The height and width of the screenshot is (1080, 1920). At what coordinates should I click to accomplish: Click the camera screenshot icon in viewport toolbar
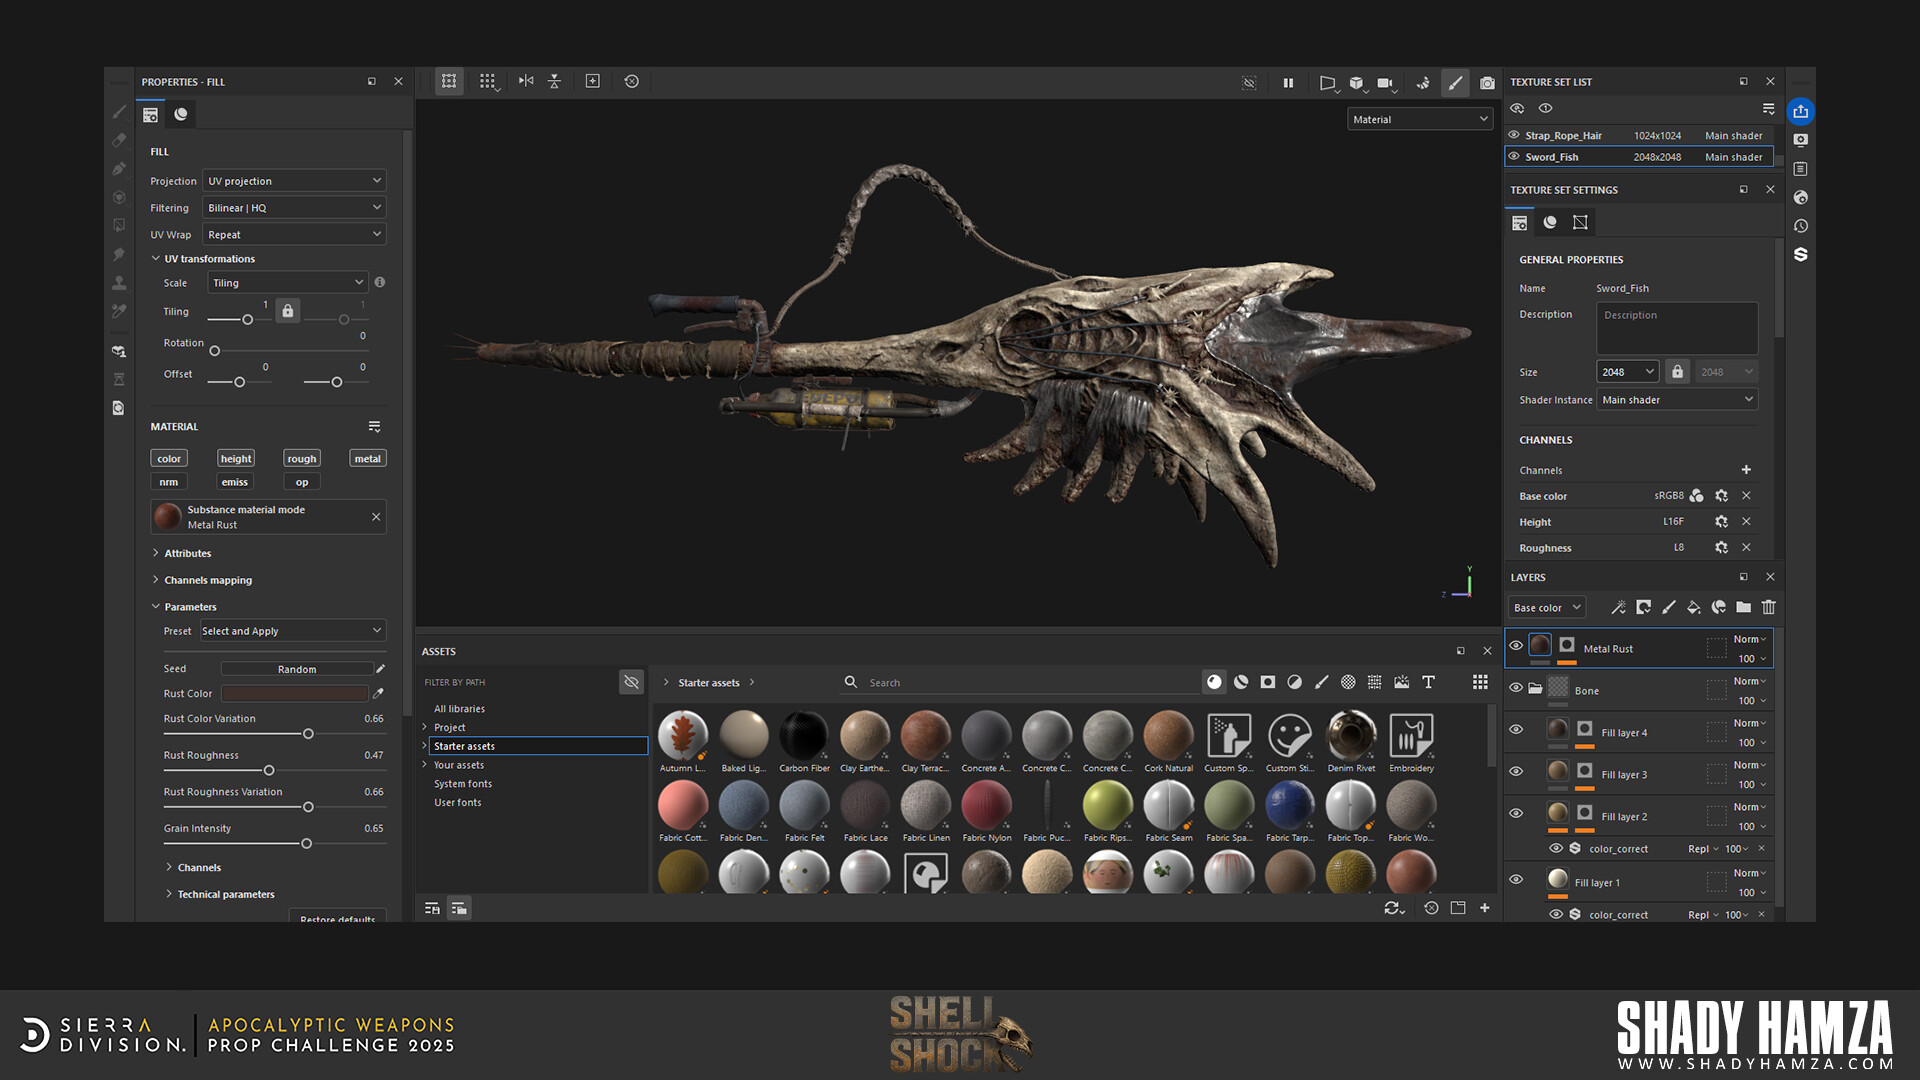click(1487, 83)
